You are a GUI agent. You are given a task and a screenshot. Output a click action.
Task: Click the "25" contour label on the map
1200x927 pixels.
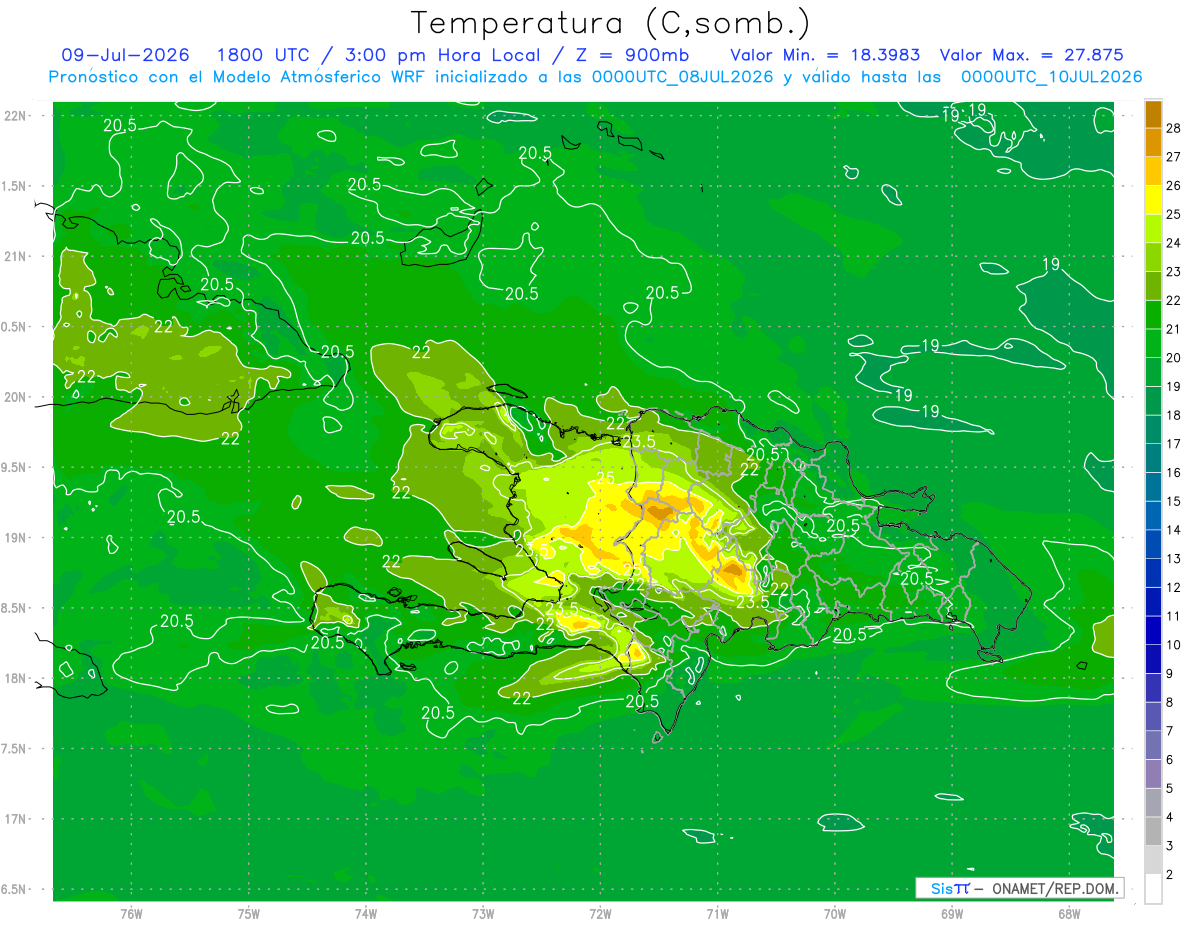(606, 479)
